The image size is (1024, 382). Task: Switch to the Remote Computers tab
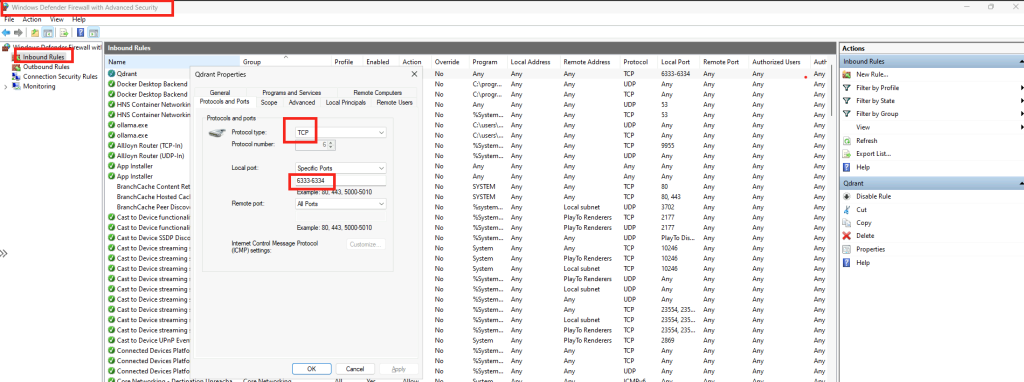tap(377, 93)
